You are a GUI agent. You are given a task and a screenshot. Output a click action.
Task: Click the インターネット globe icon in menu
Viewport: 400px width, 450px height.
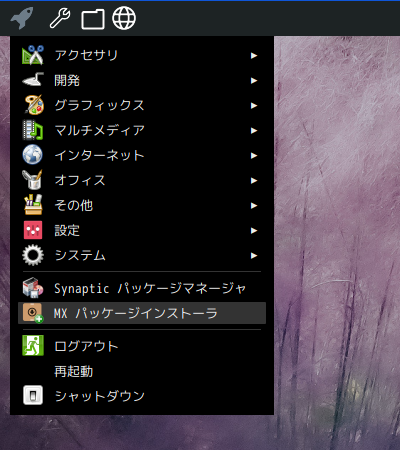tap(33, 155)
